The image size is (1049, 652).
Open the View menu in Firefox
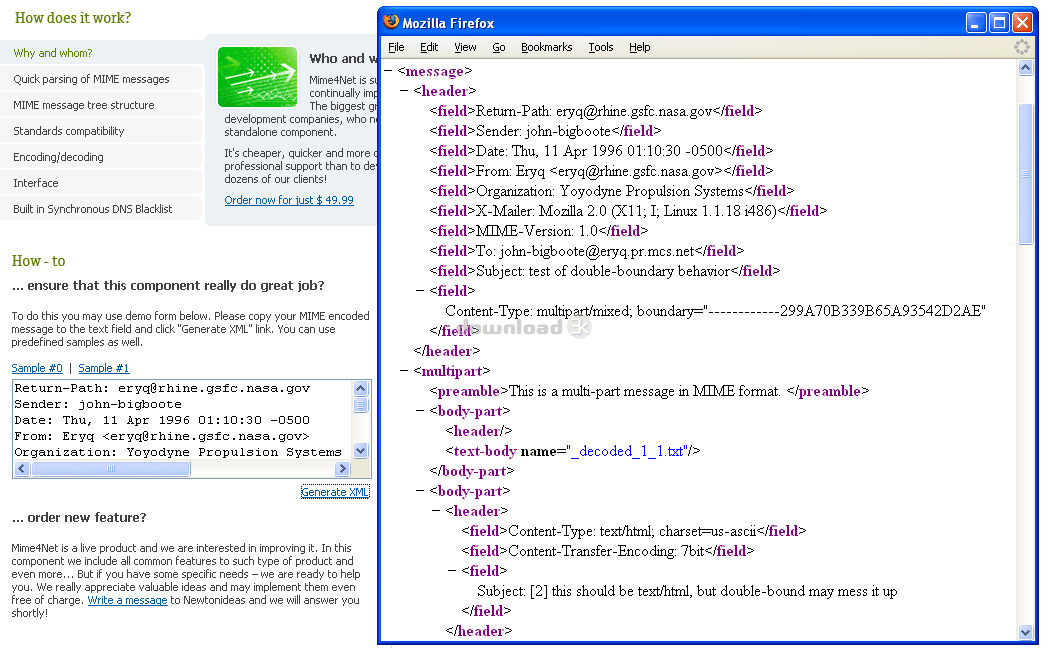click(x=465, y=47)
